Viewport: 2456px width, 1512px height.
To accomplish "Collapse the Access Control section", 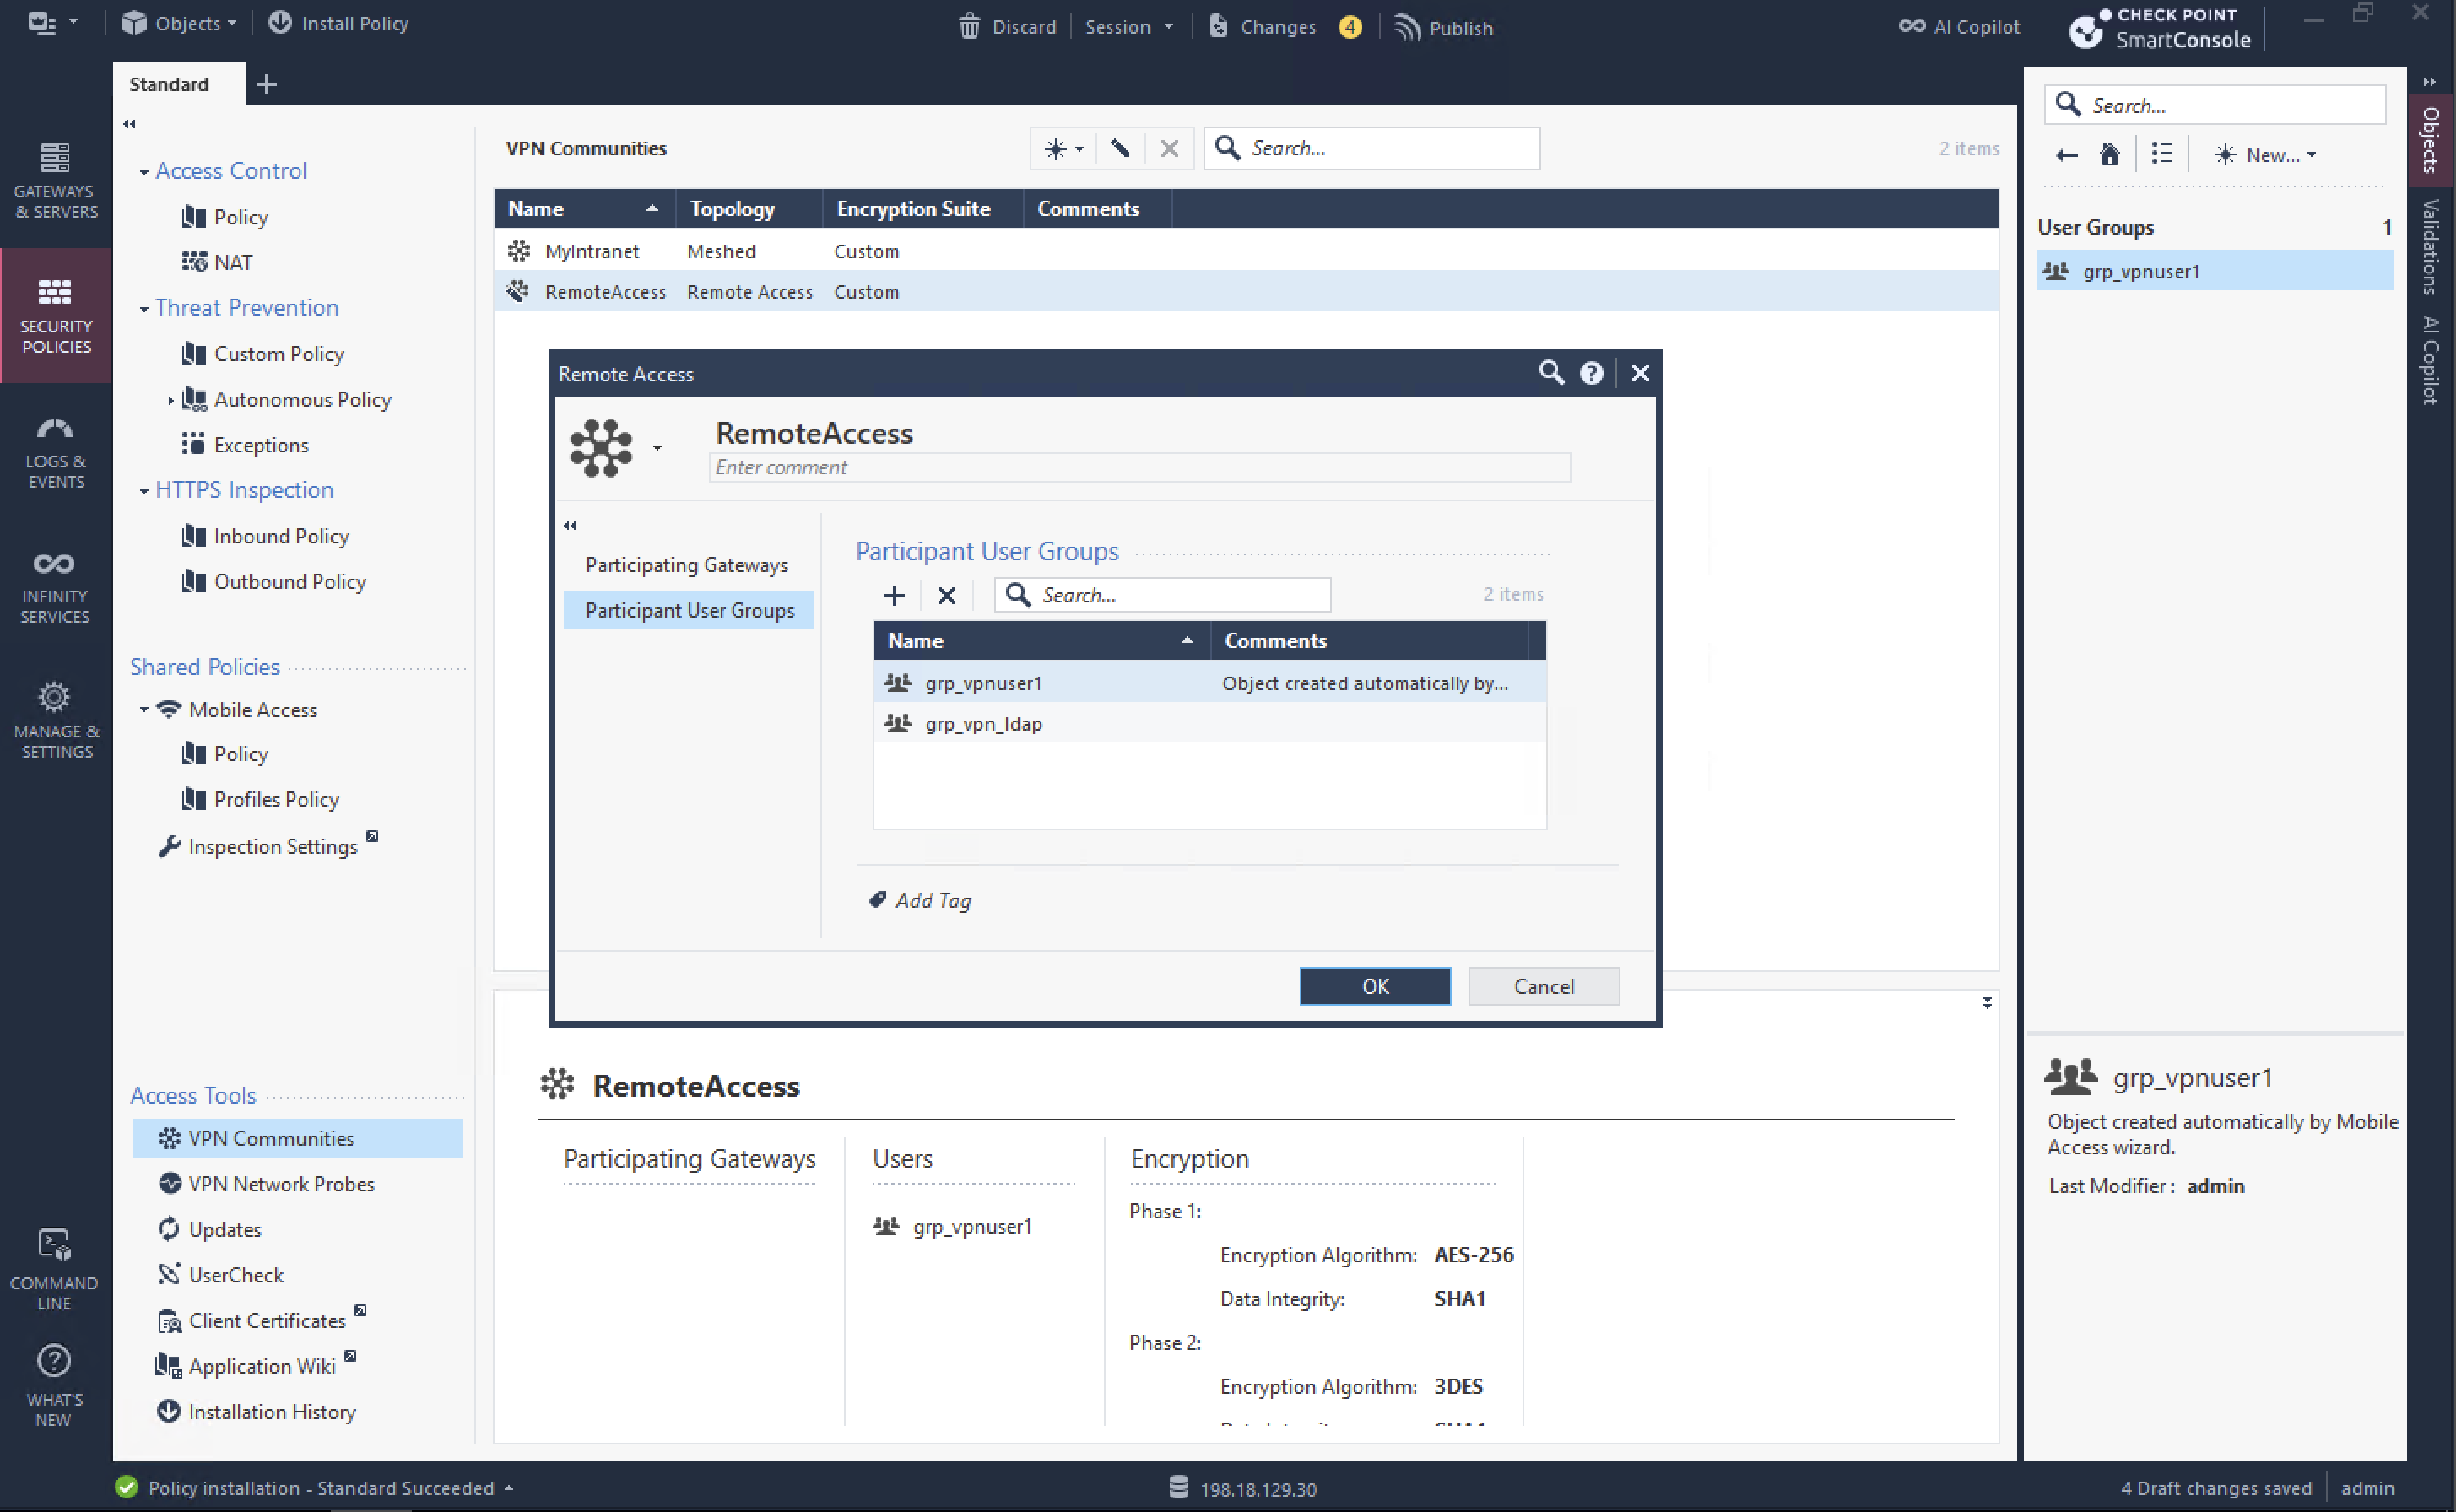I will point(144,172).
